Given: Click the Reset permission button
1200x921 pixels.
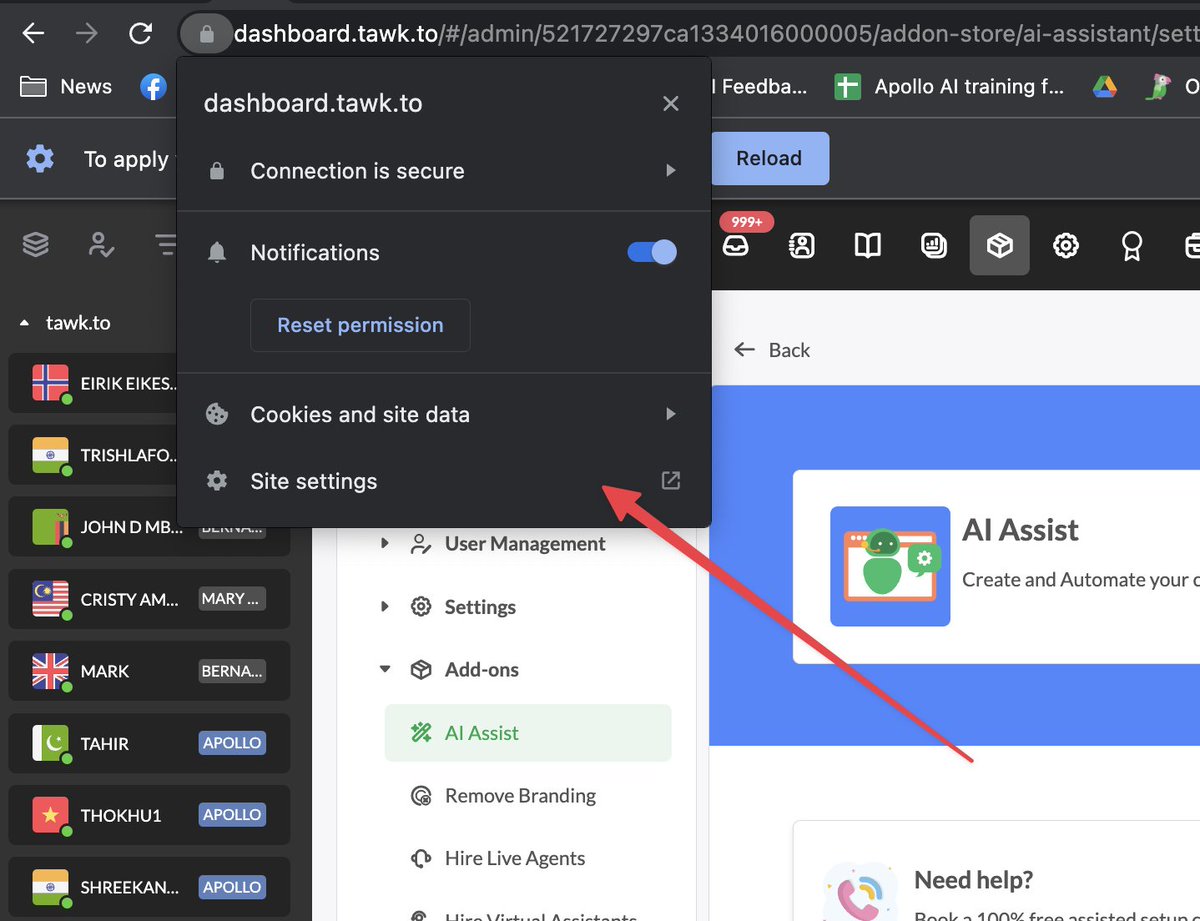Looking at the screenshot, I should pos(360,325).
